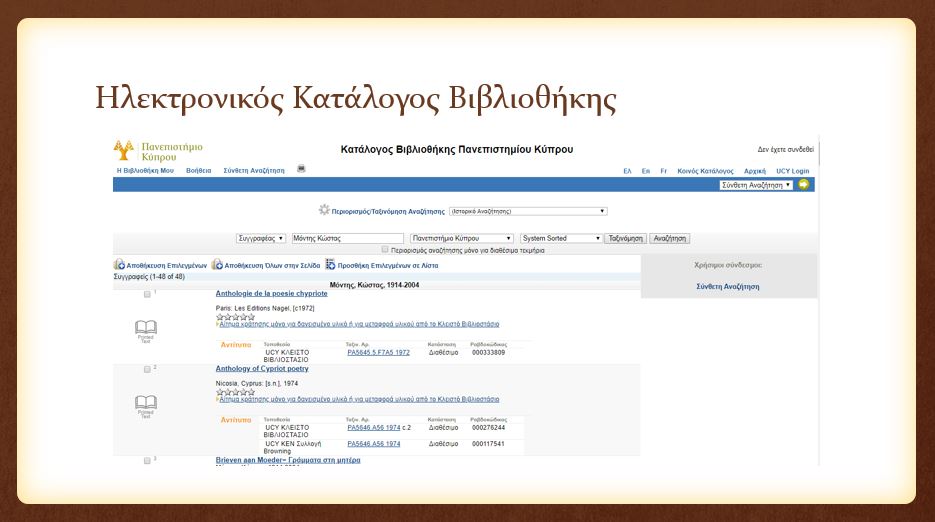
Task: Click the Ταξινόμηση button
Action: [626, 238]
